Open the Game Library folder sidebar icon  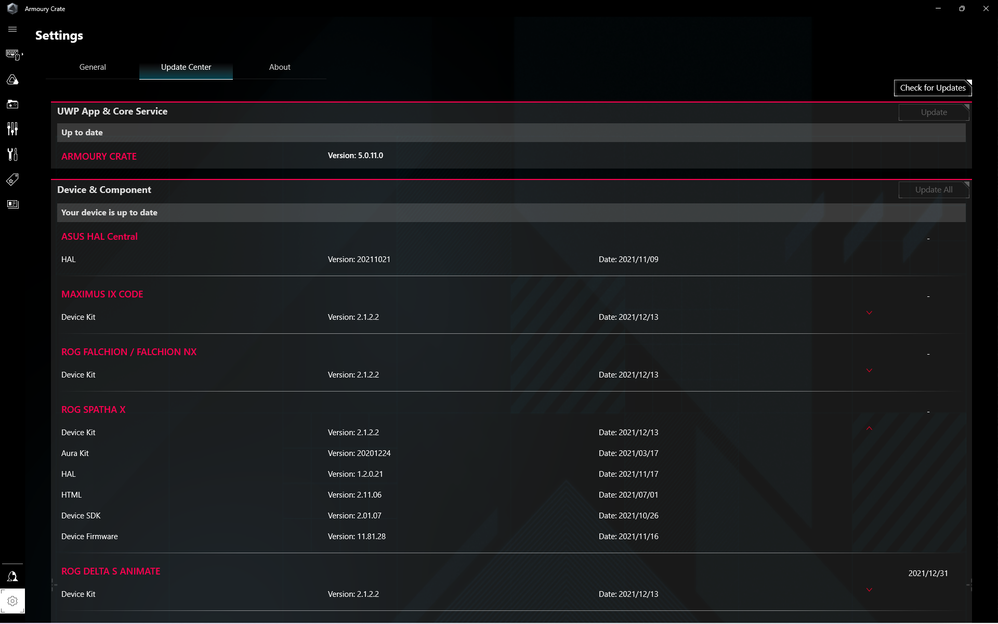[x=12, y=104]
